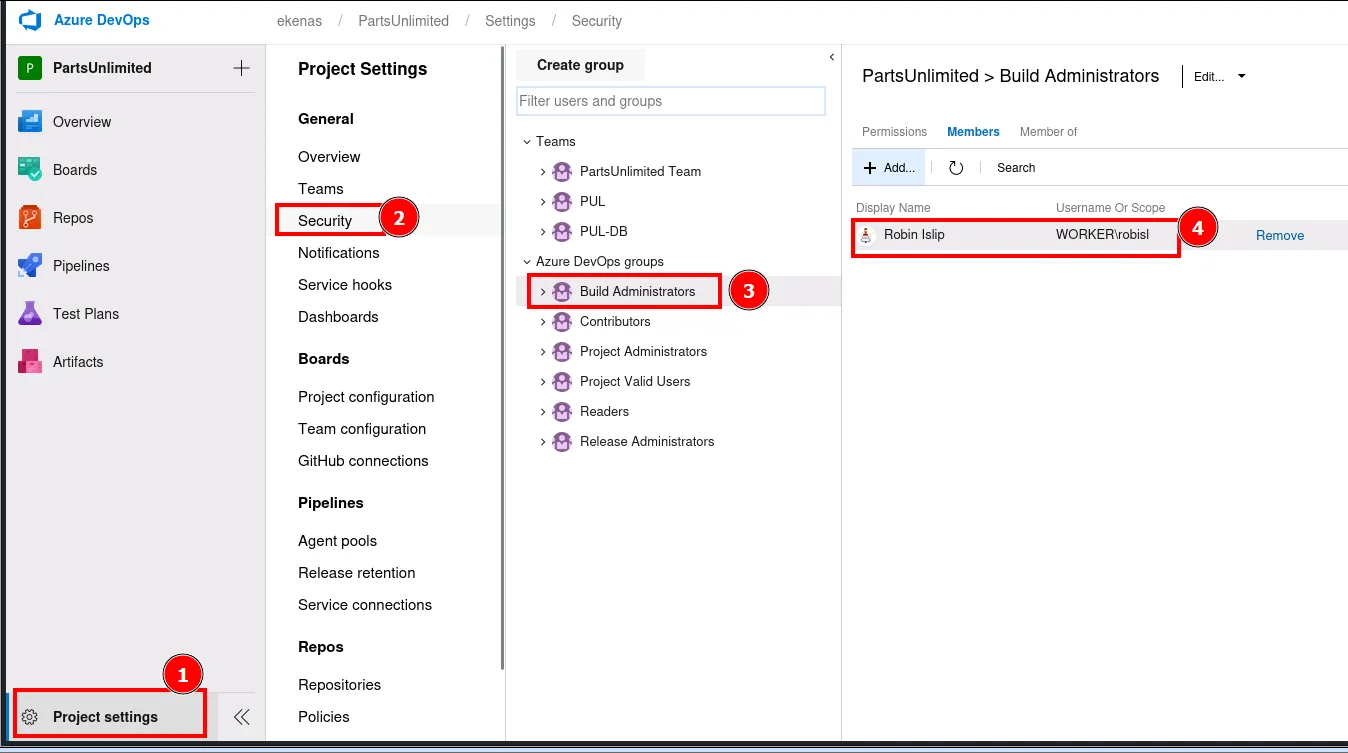Screen dimensions: 1348x753
Task: Click the plus icon beside PartsUnlimited
Action: point(241,68)
